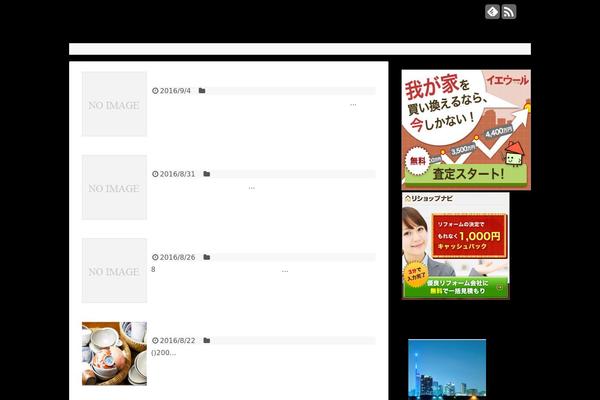Viewport: 600px width, 400px height.
Task: Click the clock icon beside 2016/8/26
Action: click(x=155, y=257)
